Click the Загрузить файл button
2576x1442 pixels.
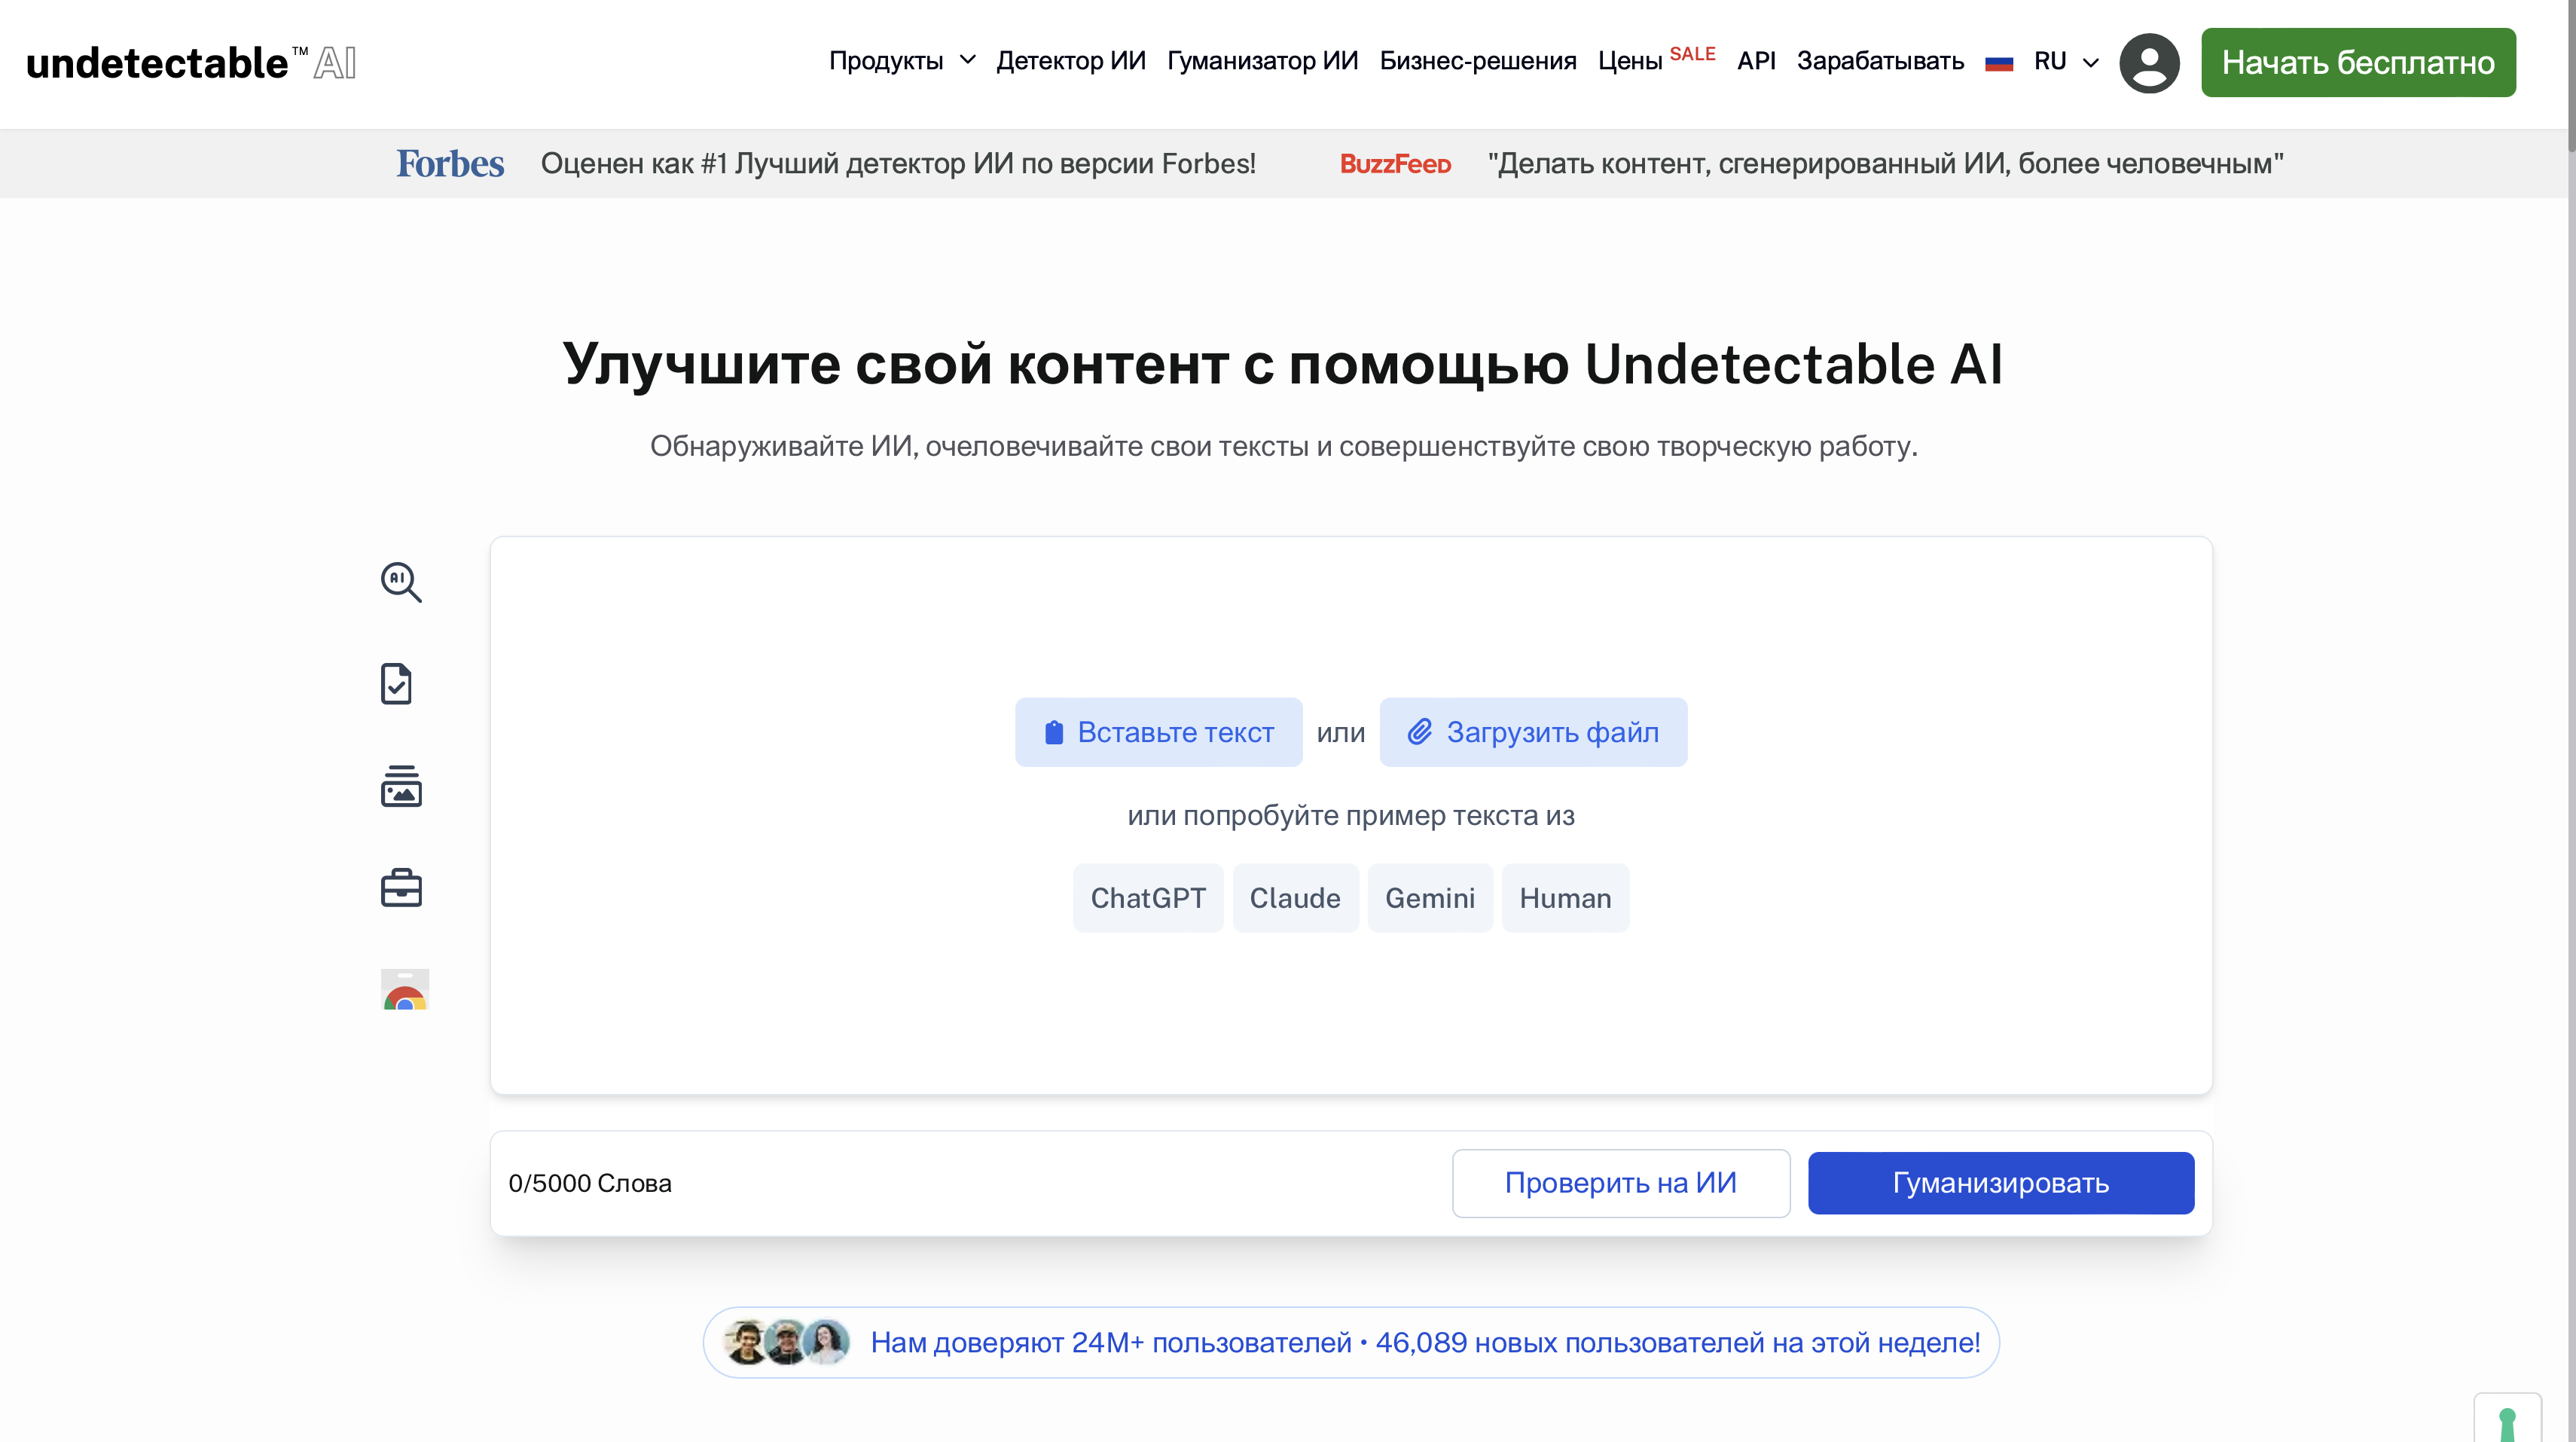tap(1533, 732)
